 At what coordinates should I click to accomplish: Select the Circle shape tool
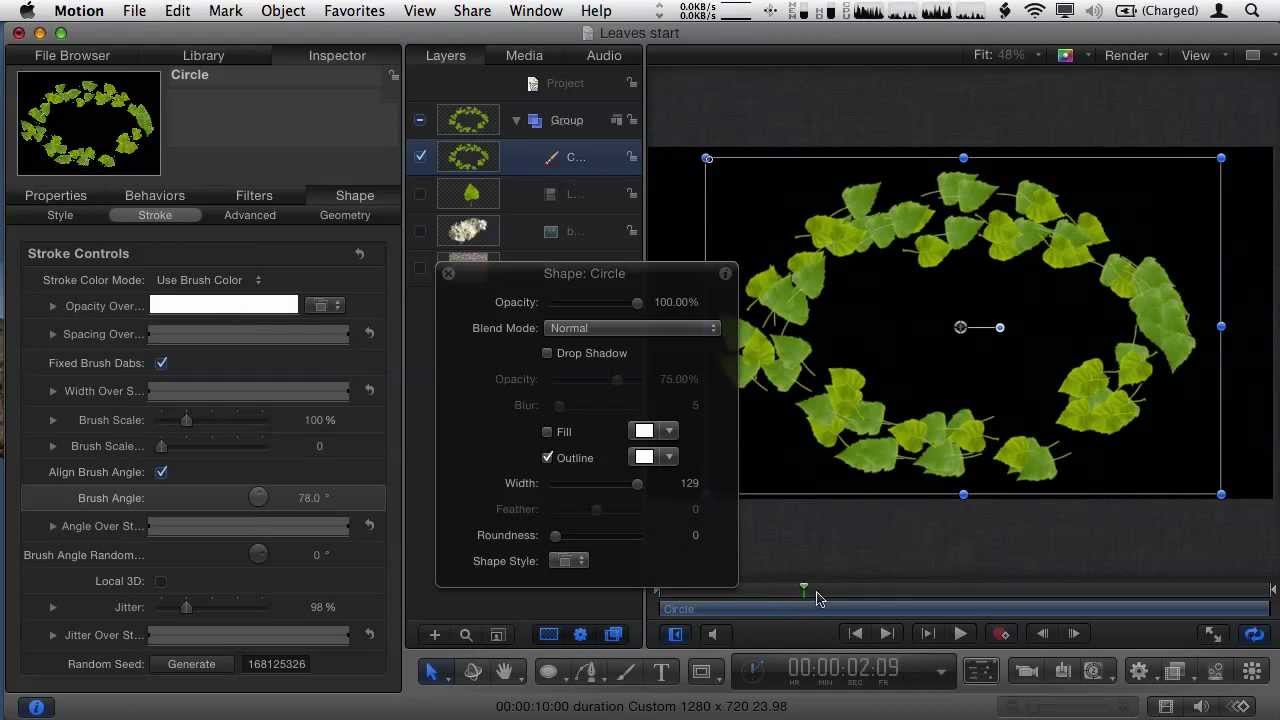click(548, 672)
